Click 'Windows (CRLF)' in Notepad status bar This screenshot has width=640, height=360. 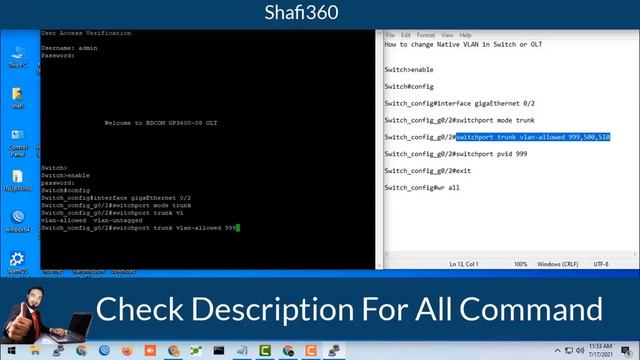click(558, 264)
